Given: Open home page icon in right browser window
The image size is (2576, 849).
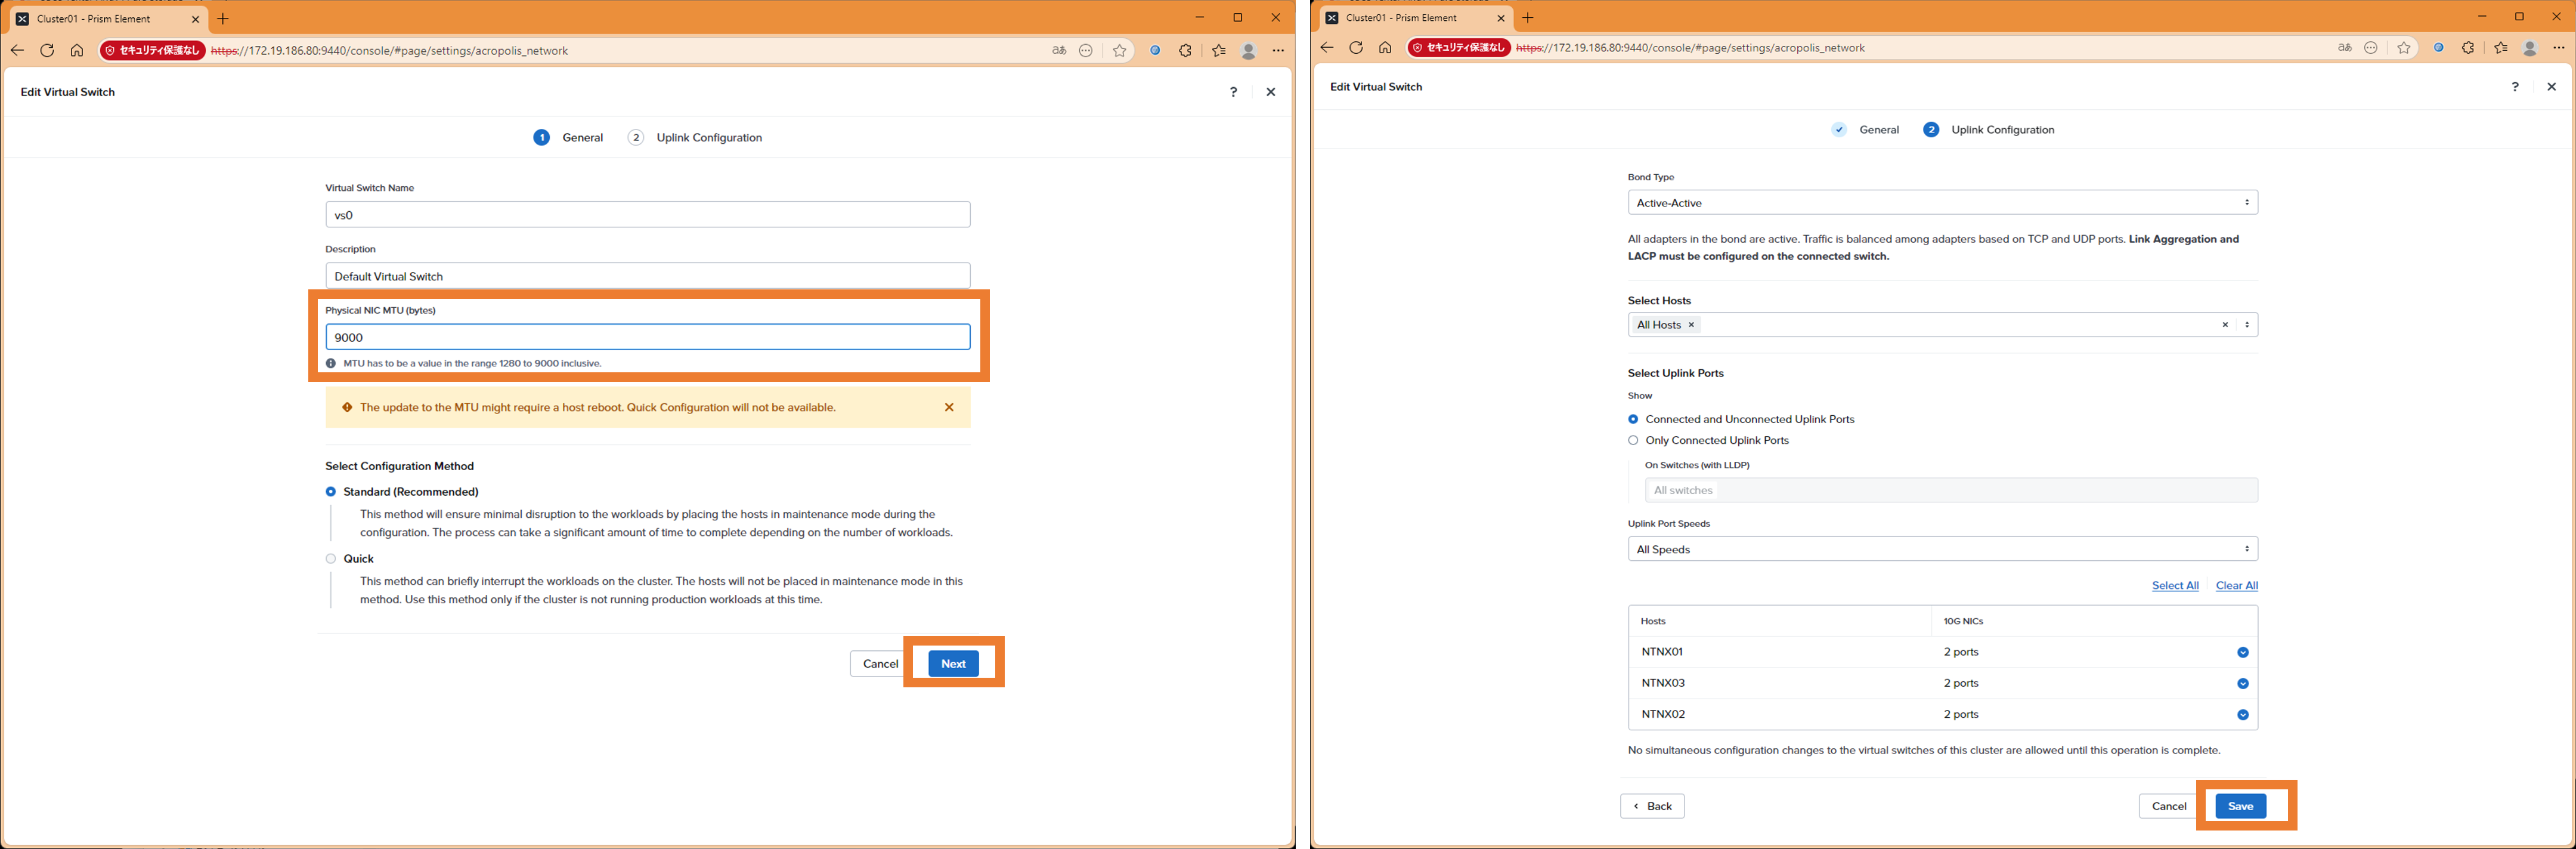Looking at the screenshot, I should click(1385, 48).
